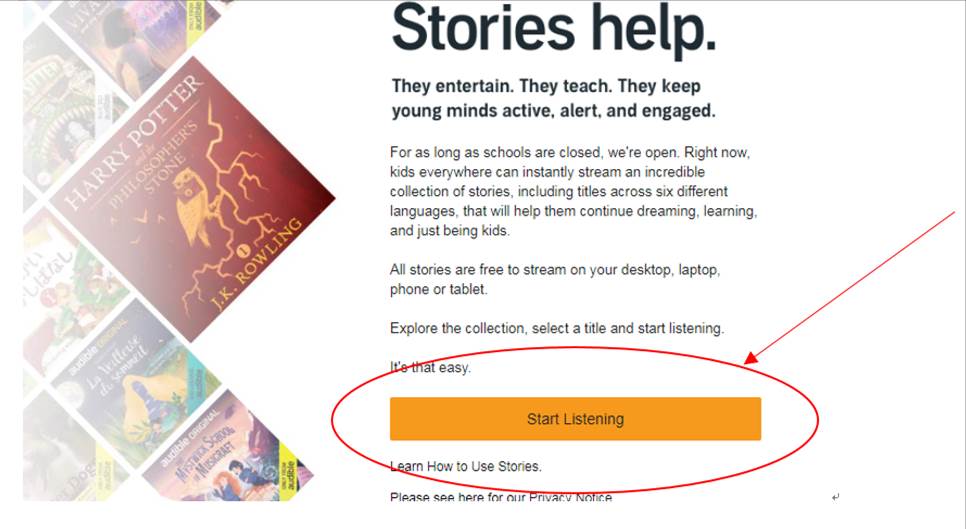This screenshot has width=966, height=529.
Task: Click the orange Start Listening button
Action: pos(575,419)
